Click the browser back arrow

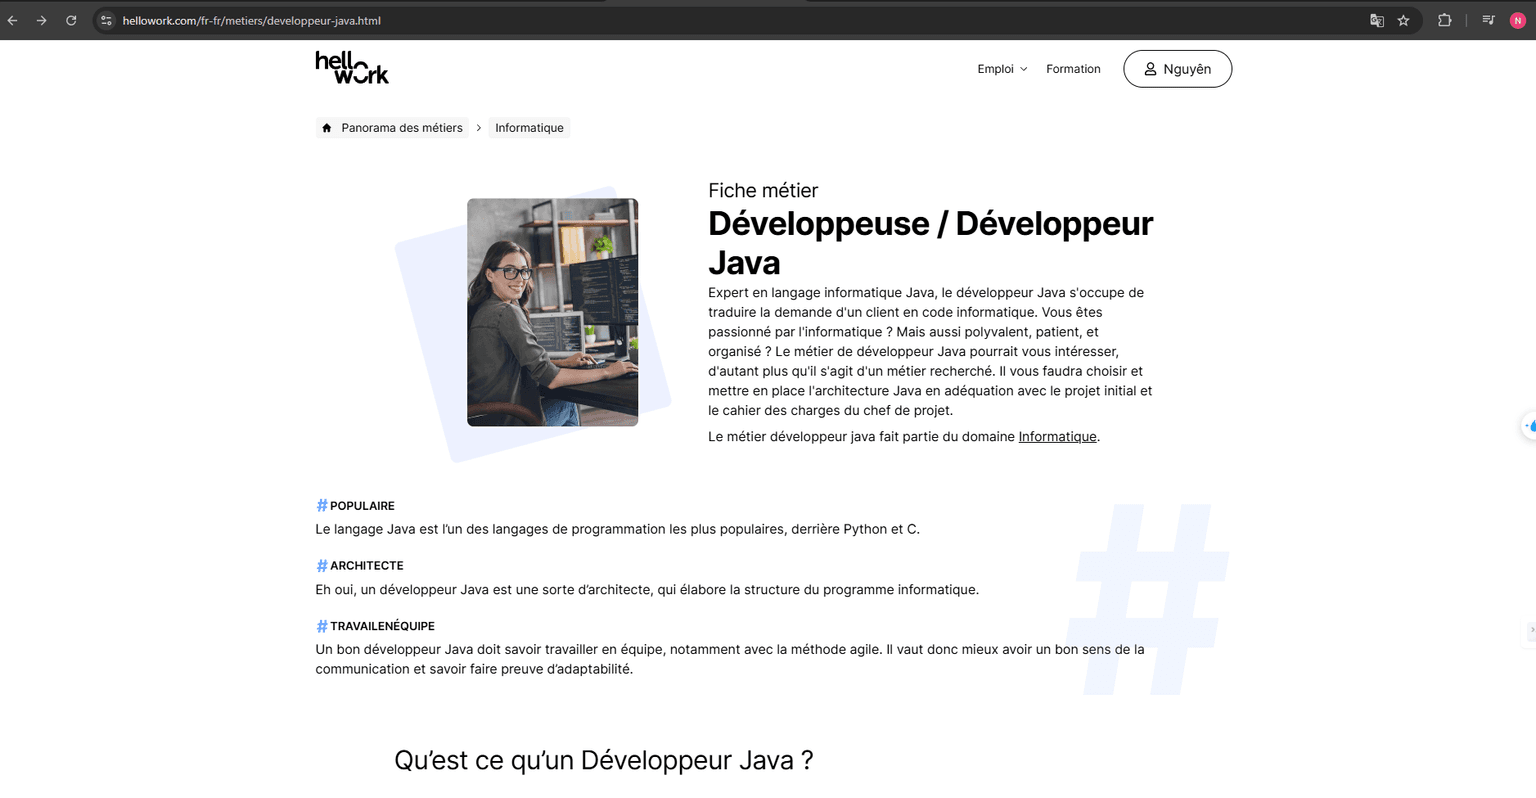(x=13, y=20)
